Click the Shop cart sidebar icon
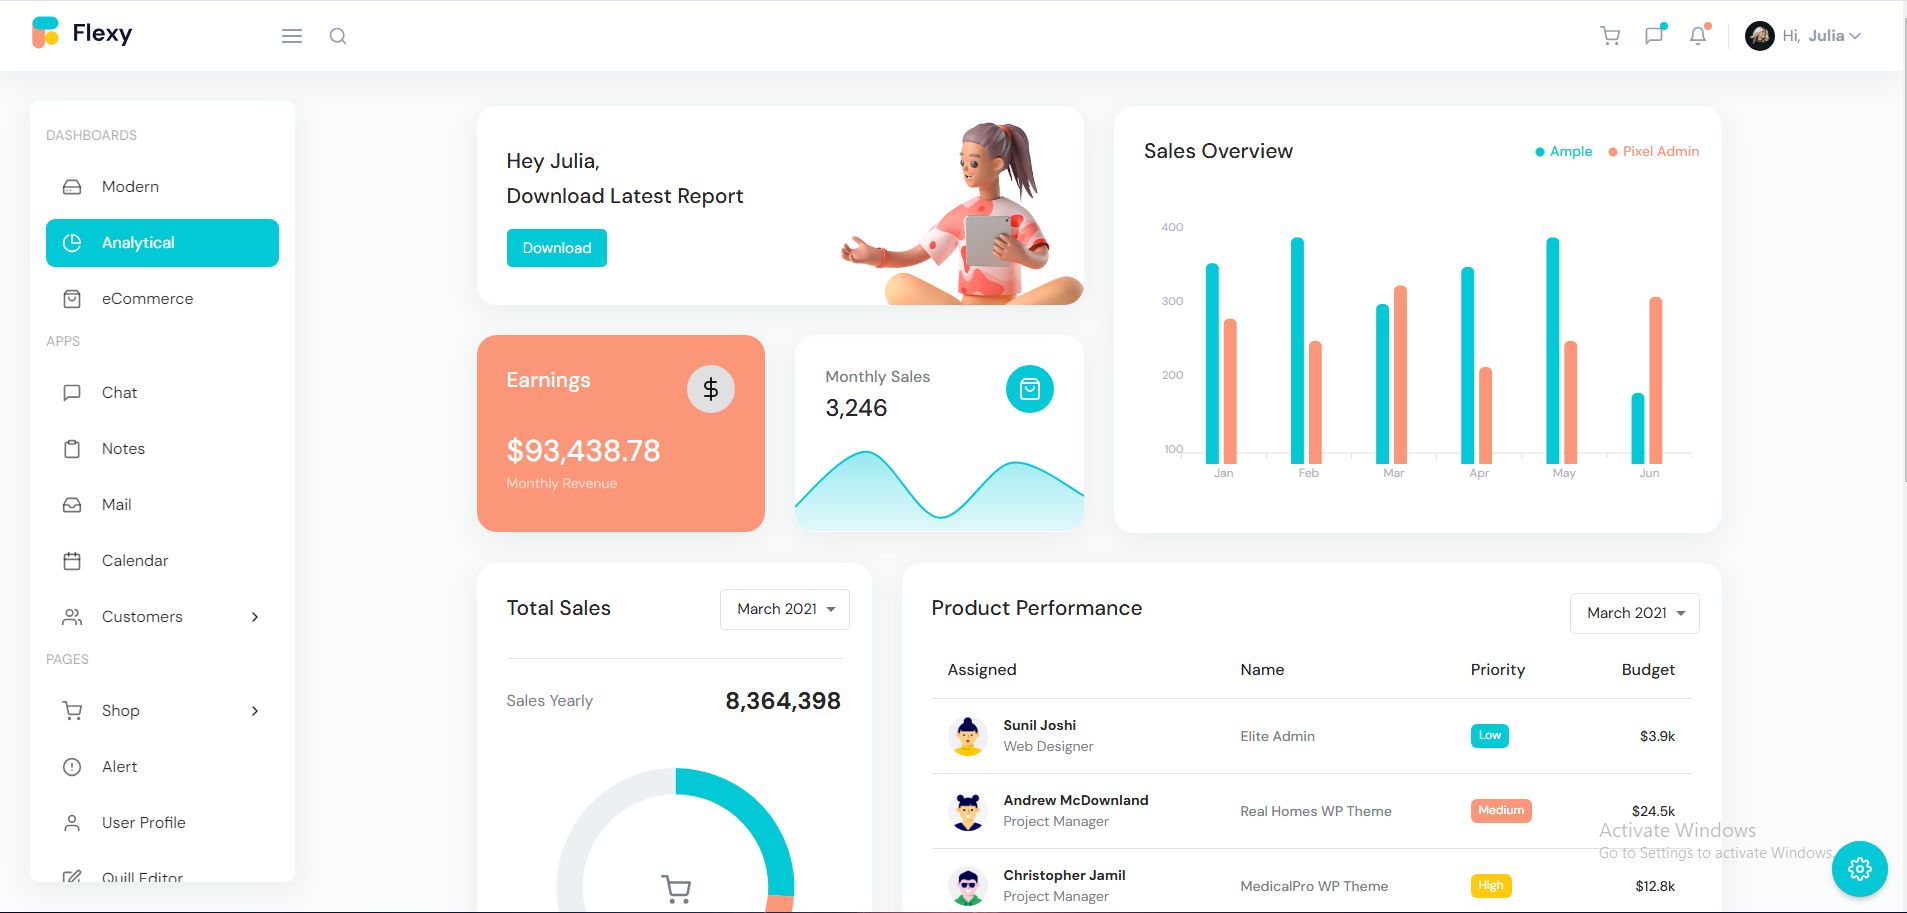Image resolution: width=1907 pixels, height=913 pixels. [x=72, y=711]
